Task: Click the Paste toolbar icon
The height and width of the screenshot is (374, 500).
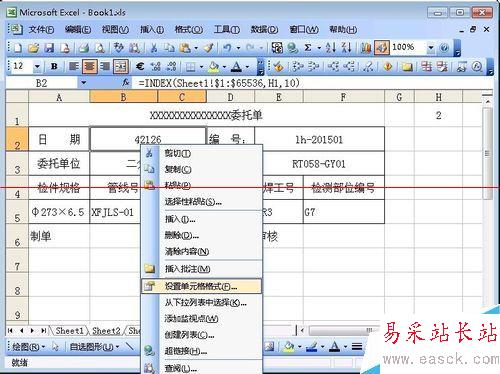Action: [x=185, y=48]
